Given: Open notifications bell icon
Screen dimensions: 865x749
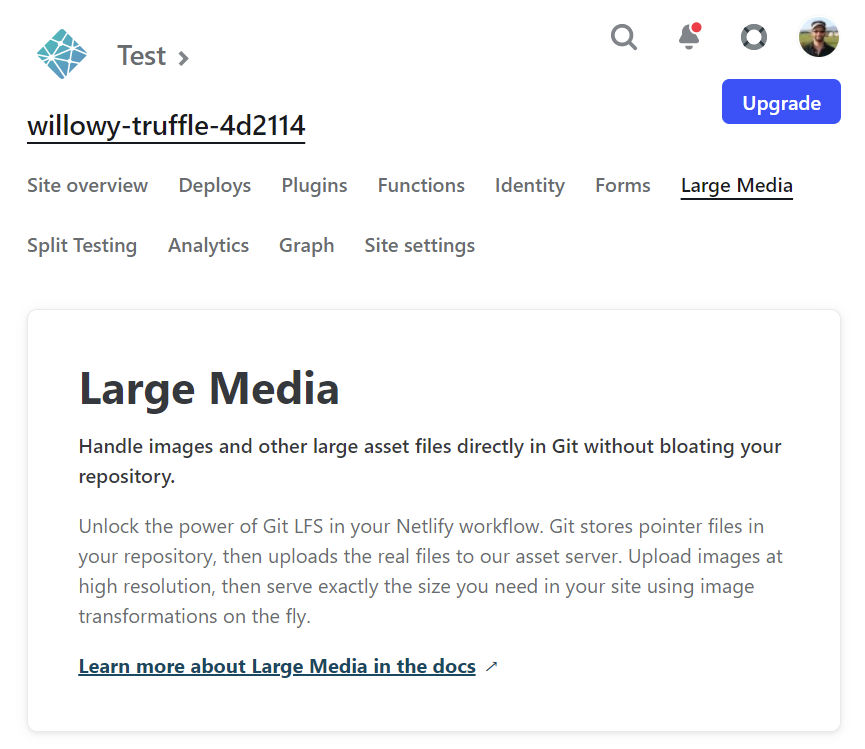Looking at the screenshot, I should [x=689, y=36].
